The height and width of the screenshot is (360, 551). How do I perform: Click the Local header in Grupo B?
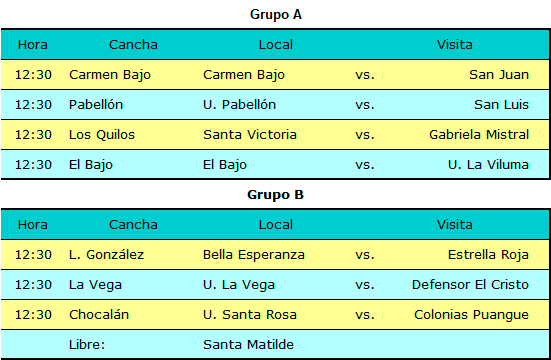(276, 225)
